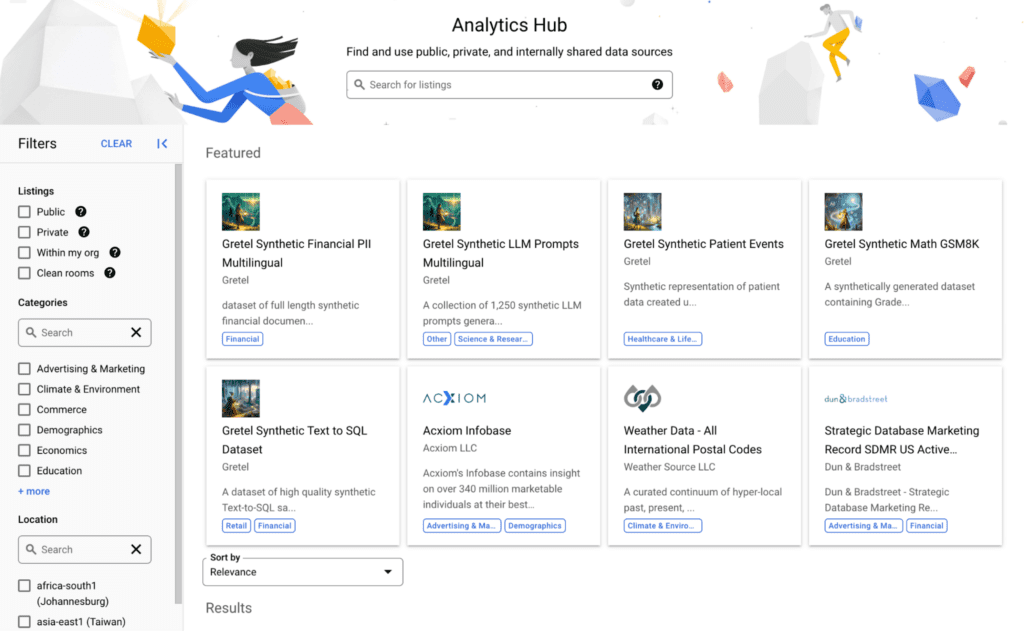Expand more categories via the + more link
This screenshot has height=631, width=1024.
tap(33, 490)
